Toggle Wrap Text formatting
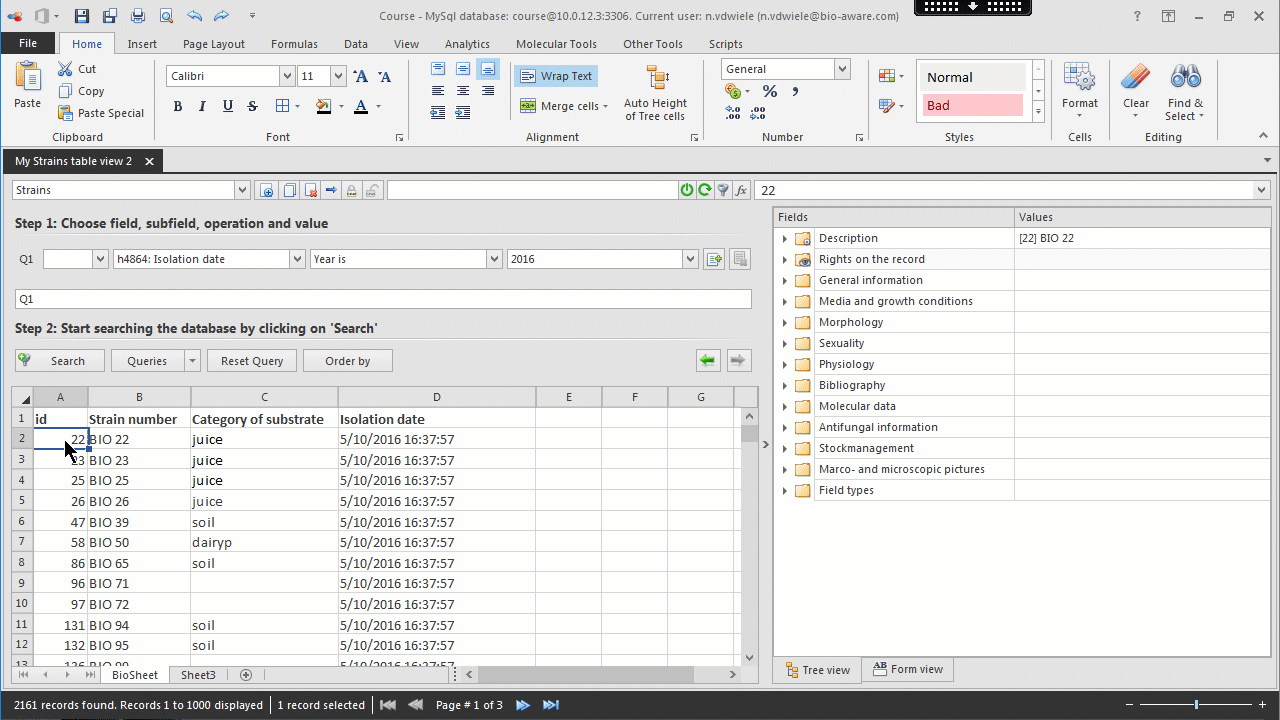Screen dimensions: 1280x720 click(x=557, y=76)
